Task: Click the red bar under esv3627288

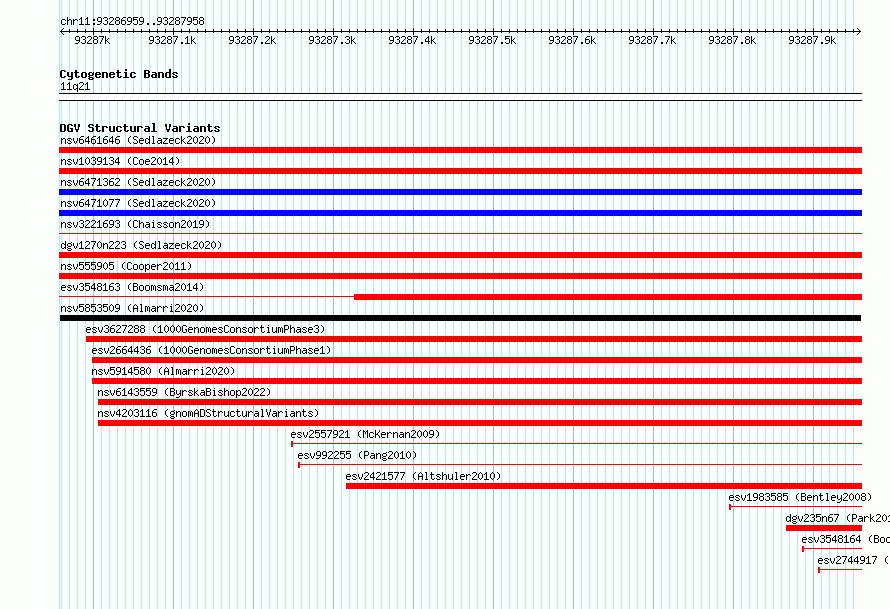Action: click(x=474, y=339)
